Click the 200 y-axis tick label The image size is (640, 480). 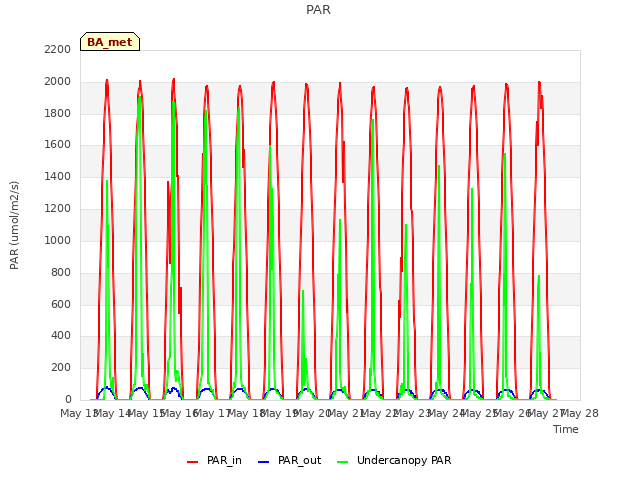point(61,367)
